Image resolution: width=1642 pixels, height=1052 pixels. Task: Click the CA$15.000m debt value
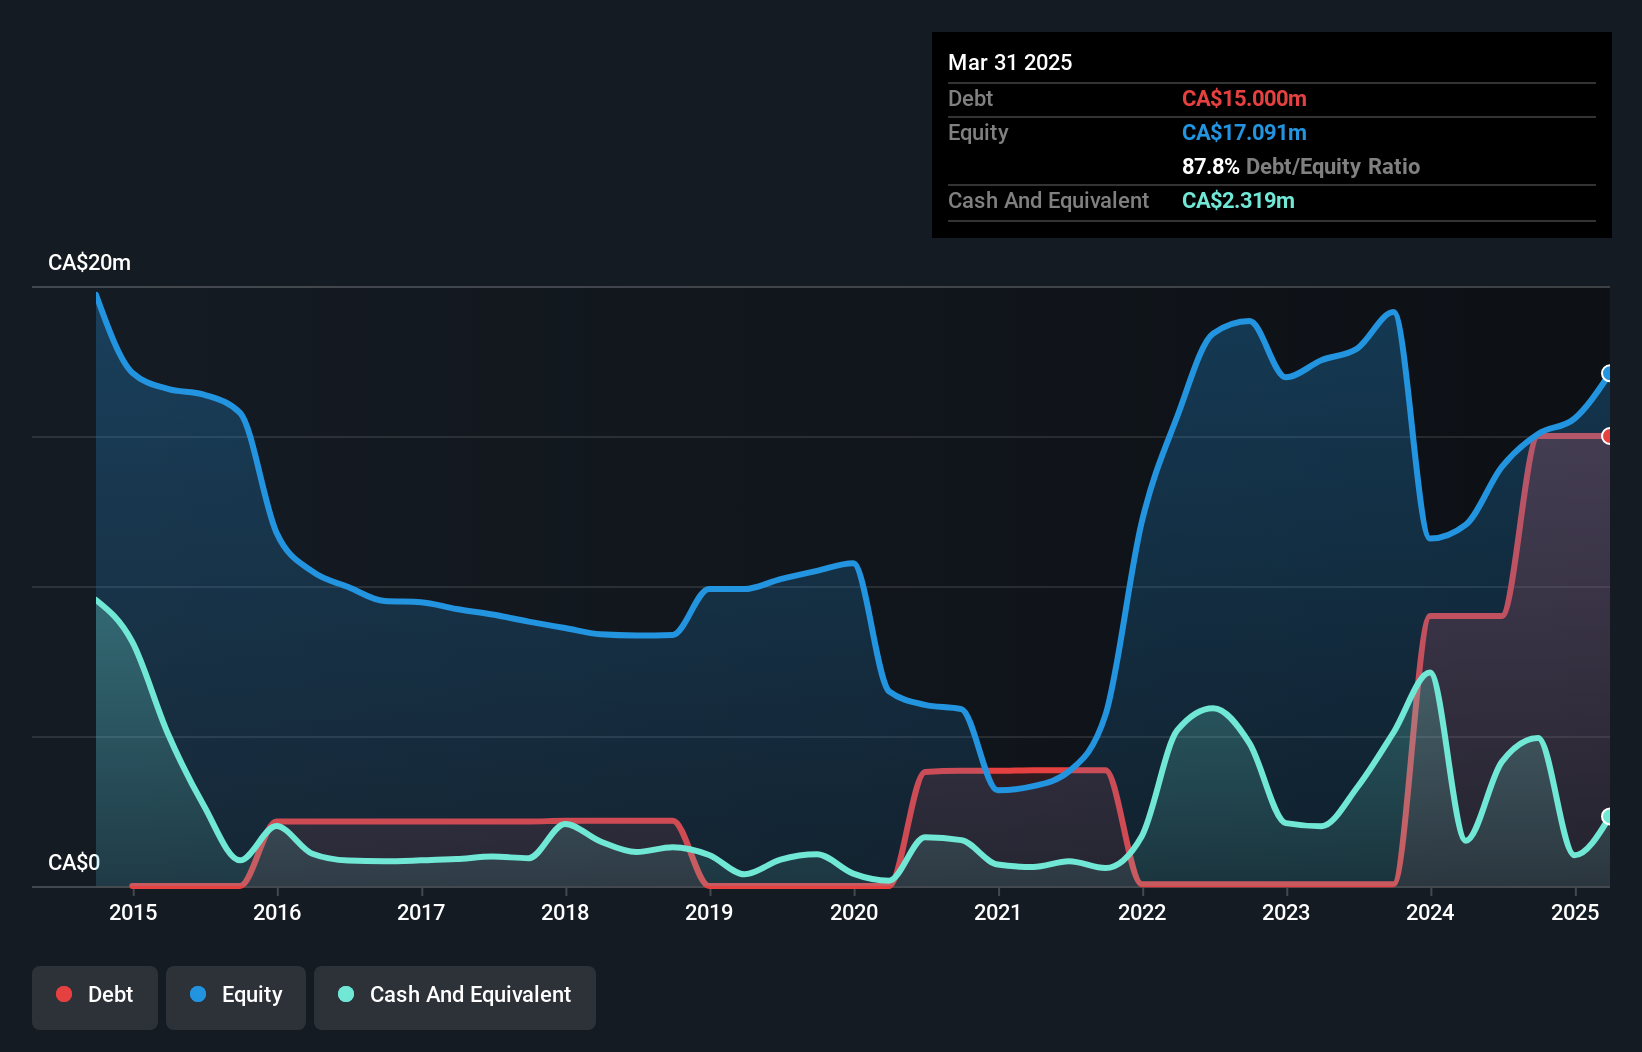coord(1244,98)
